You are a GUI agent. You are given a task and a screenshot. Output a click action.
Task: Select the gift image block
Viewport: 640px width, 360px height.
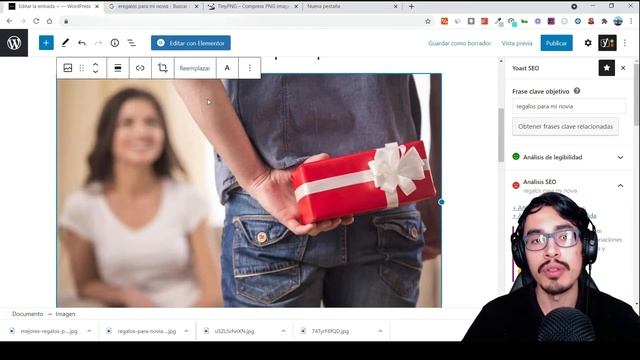click(x=249, y=191)
